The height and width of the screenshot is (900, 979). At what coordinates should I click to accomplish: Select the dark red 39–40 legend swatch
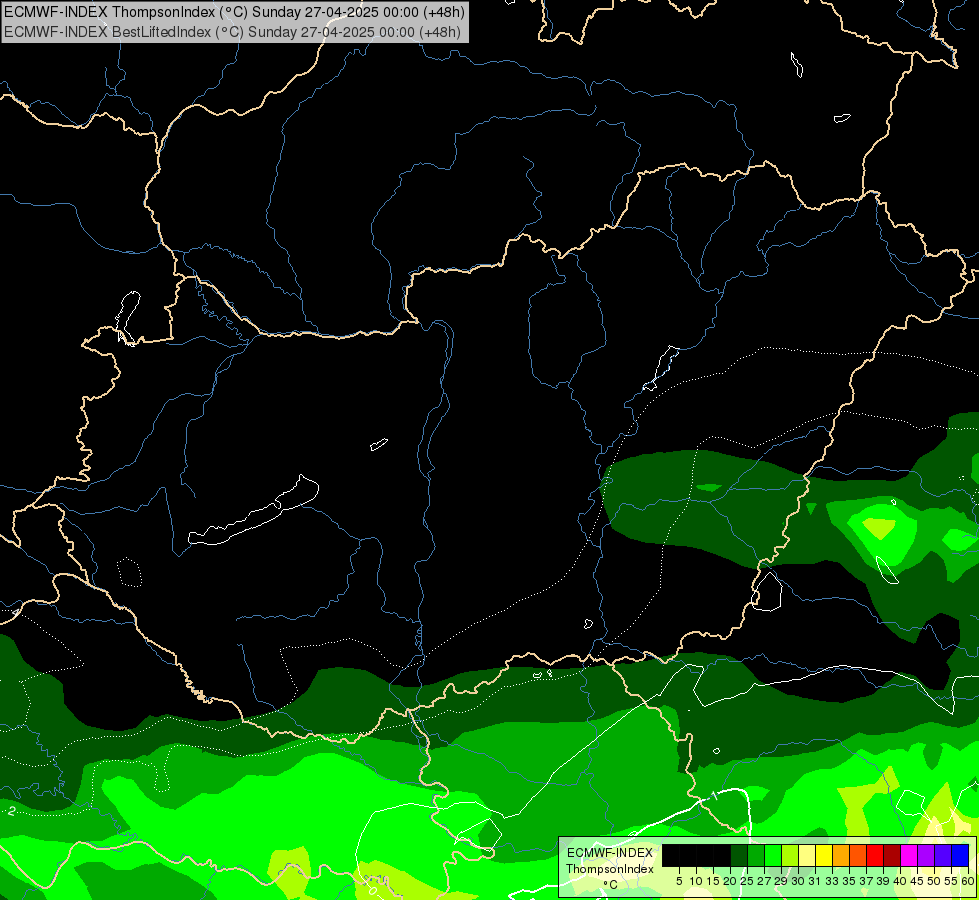pos(892,856)
